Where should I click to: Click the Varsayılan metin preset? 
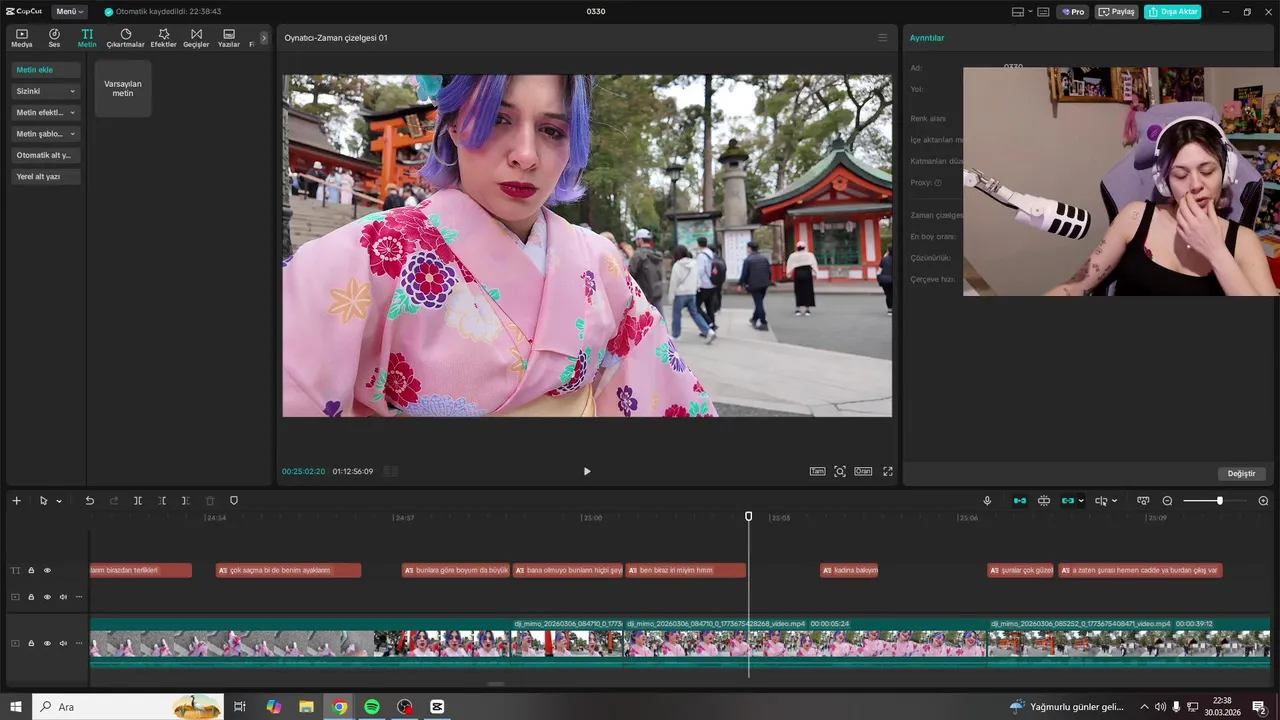pyautogui.click(x=123, y=88)
